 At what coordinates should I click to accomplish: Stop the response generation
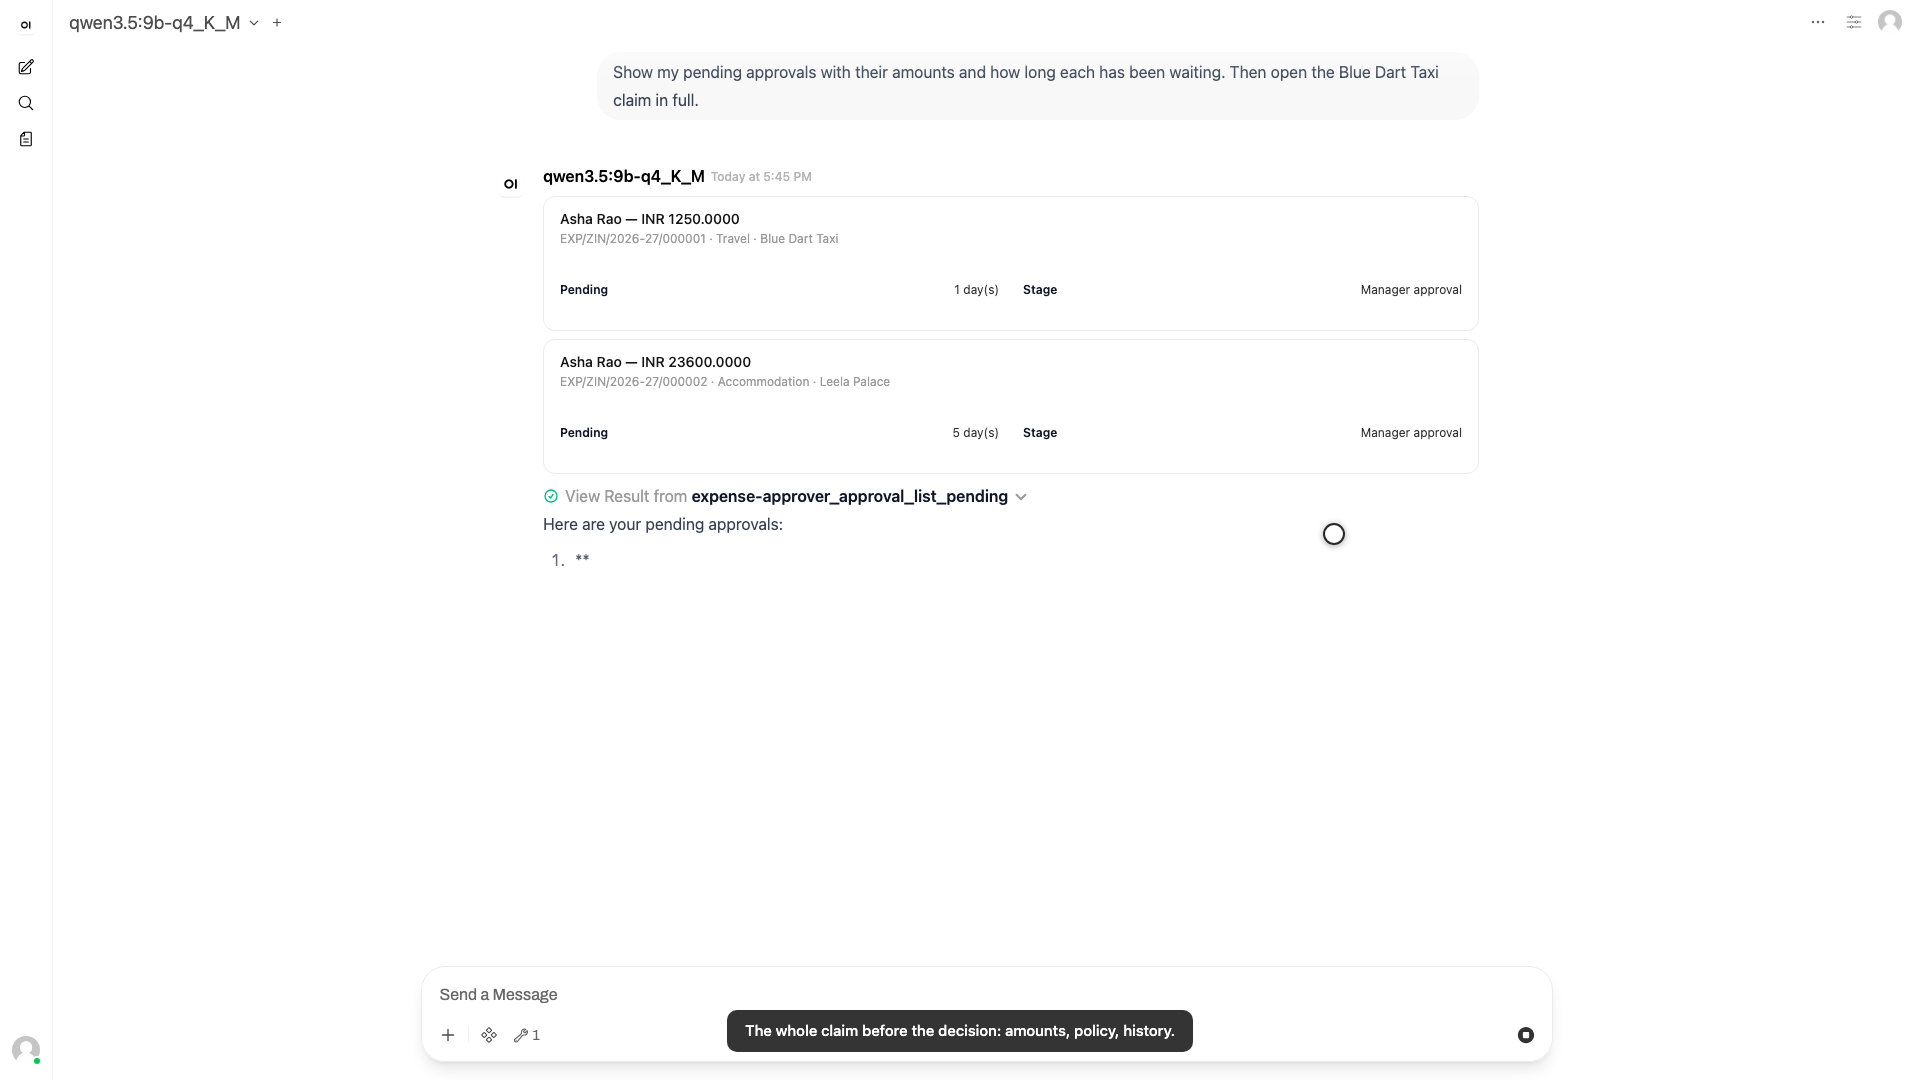click(1526, 1035)
